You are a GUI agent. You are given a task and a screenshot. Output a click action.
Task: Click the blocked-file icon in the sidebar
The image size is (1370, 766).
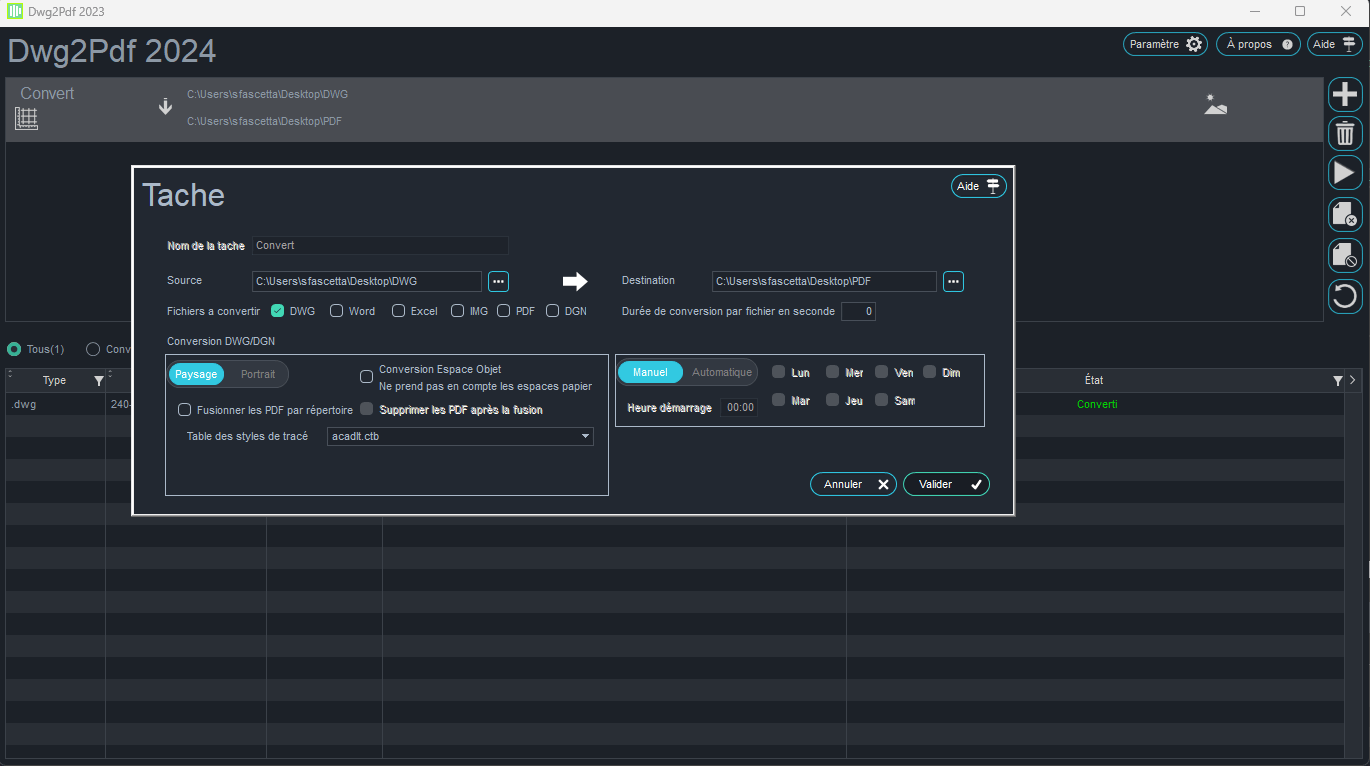point(1345,255)
